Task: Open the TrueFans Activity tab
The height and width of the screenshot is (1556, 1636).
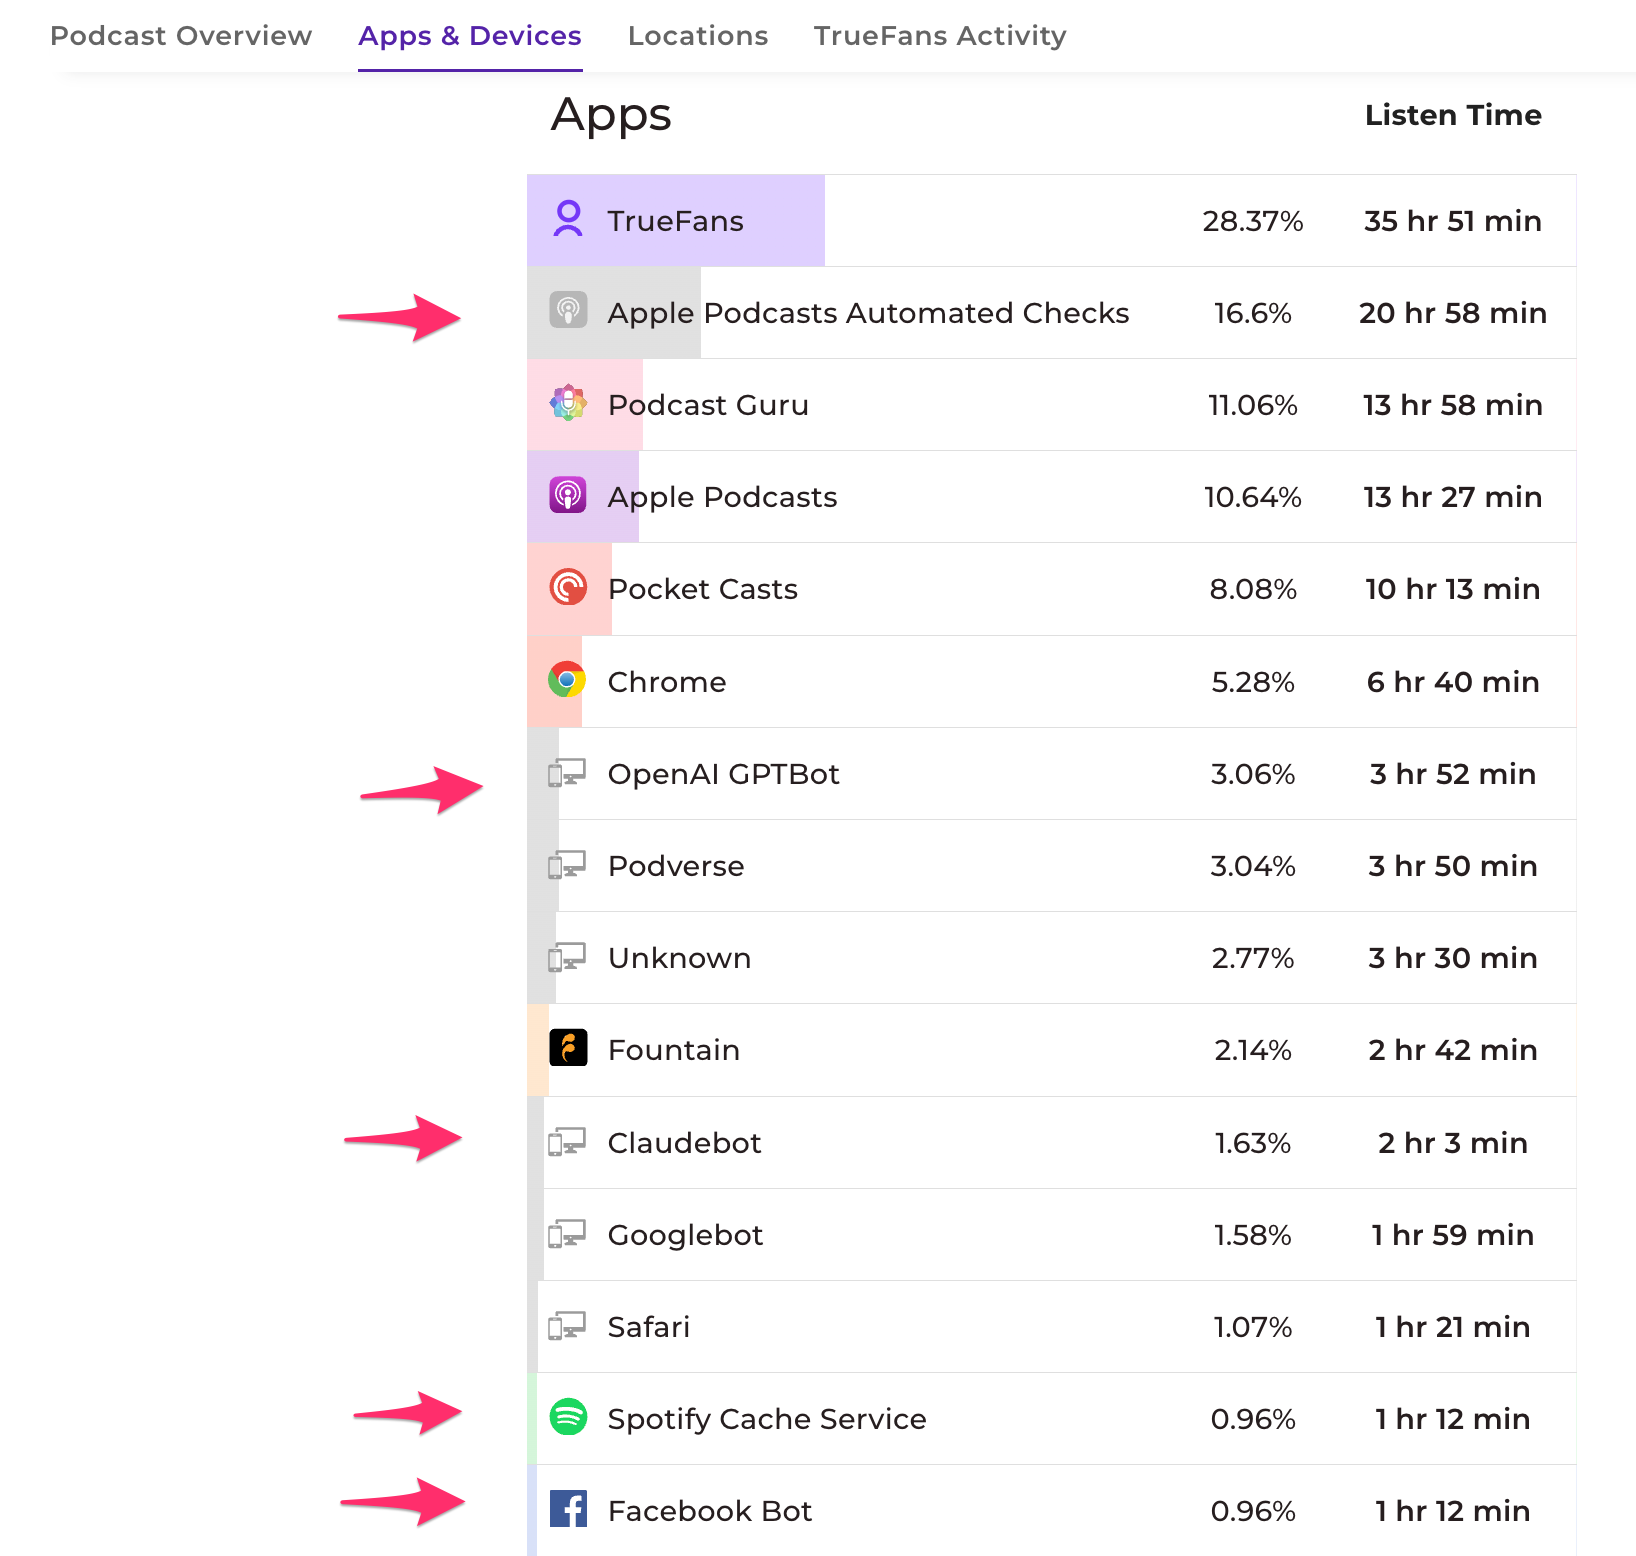Action: tap(940, 36)
